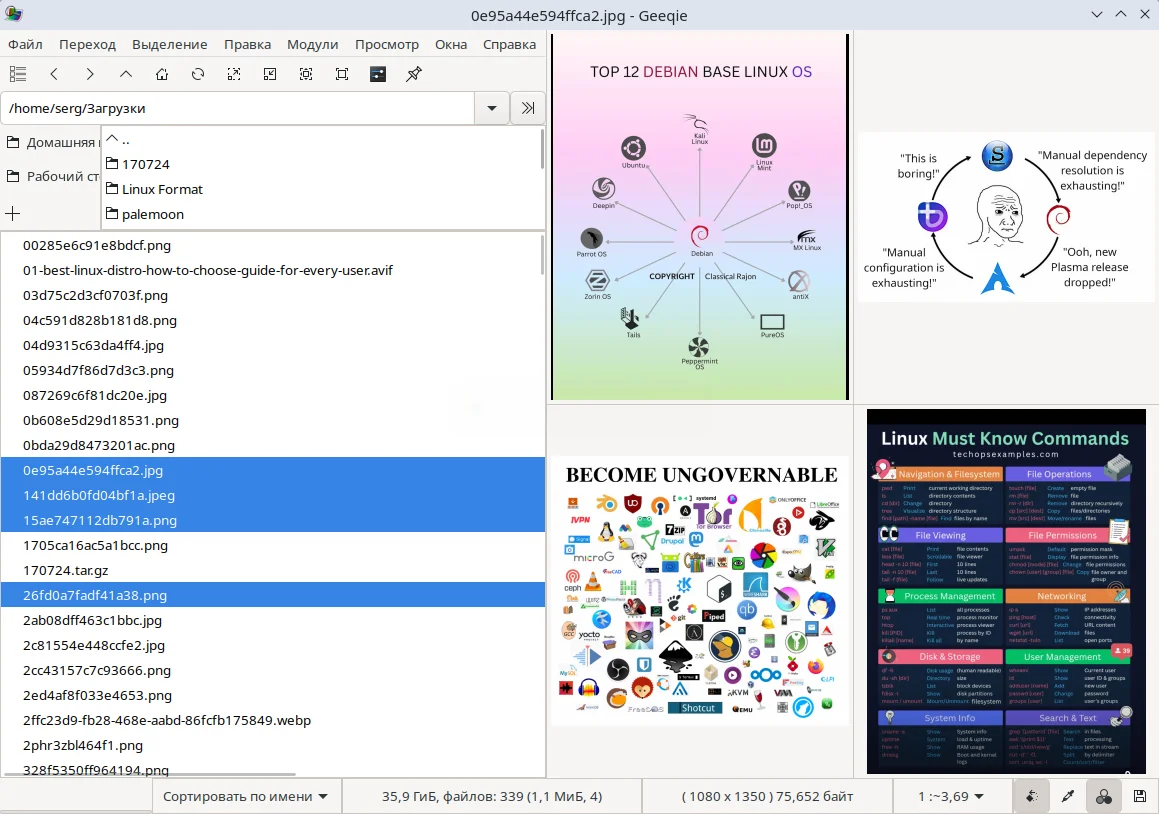Toggle EXIF rotation button in the status bar

(1032, 796)
